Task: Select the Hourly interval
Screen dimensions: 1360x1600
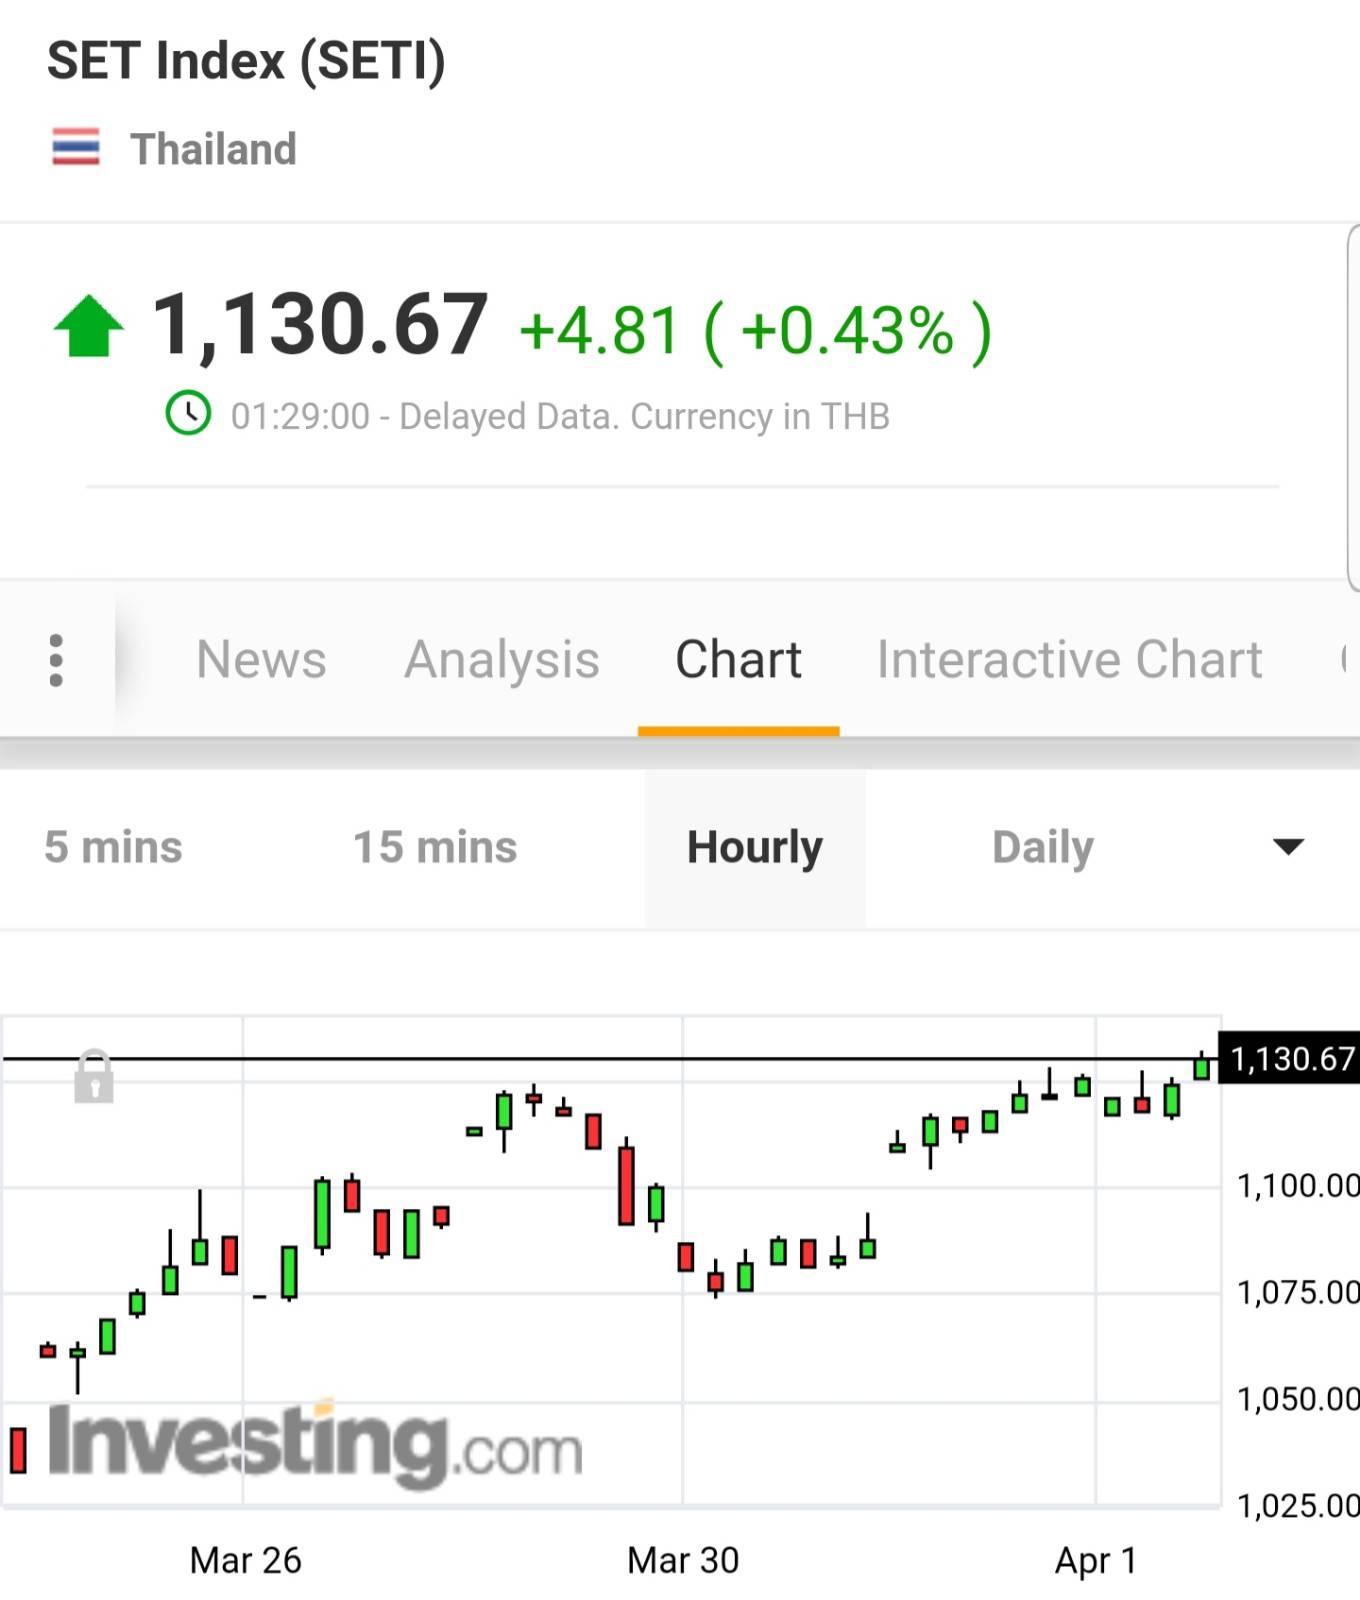Action: tap(755, 848)
